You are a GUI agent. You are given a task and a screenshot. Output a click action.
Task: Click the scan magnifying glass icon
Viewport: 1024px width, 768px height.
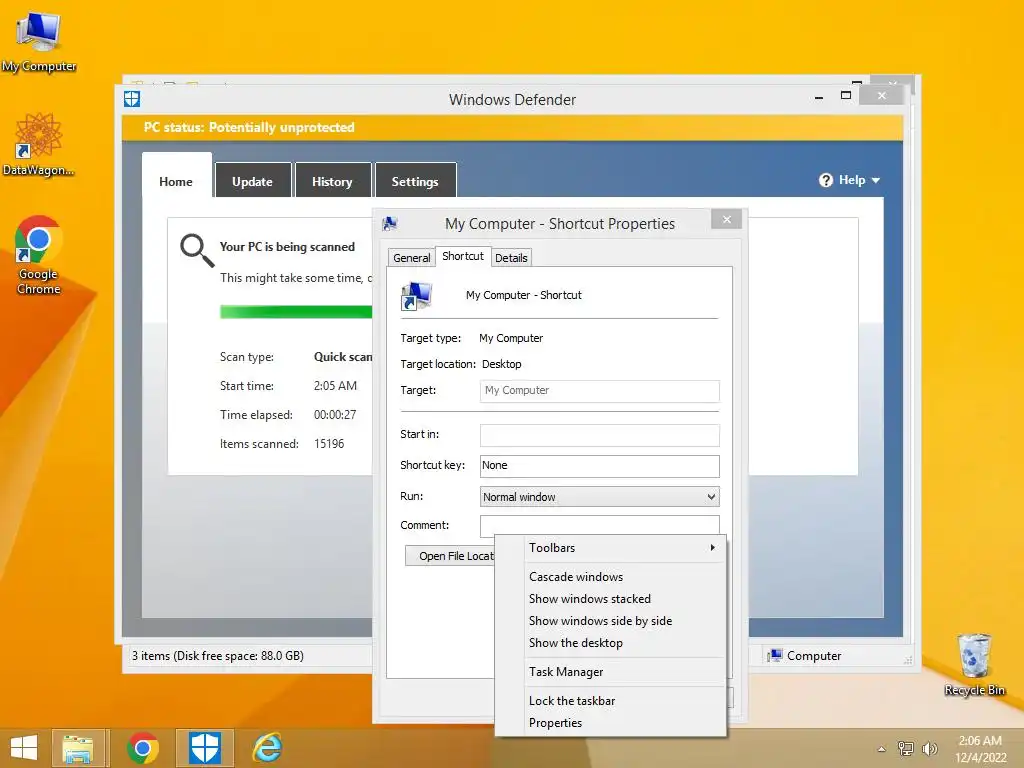pos(197,251)
